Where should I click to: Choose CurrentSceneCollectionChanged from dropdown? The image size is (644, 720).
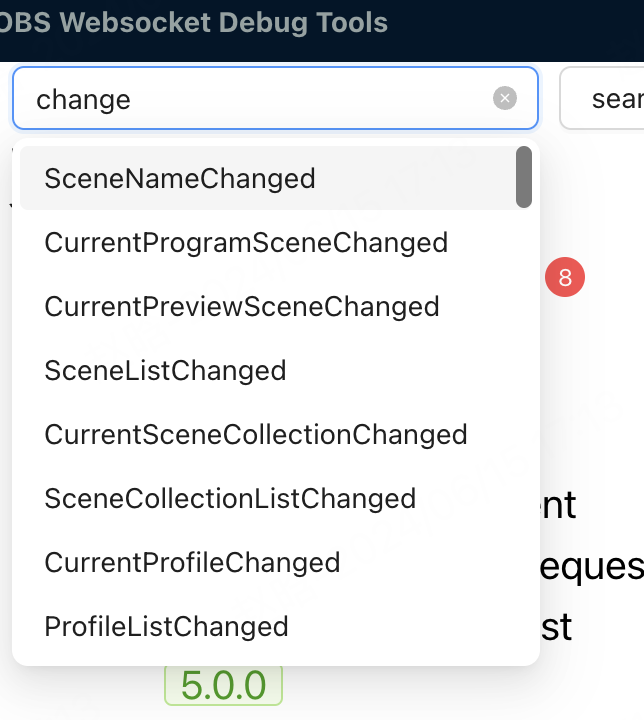tap(256, 434)
